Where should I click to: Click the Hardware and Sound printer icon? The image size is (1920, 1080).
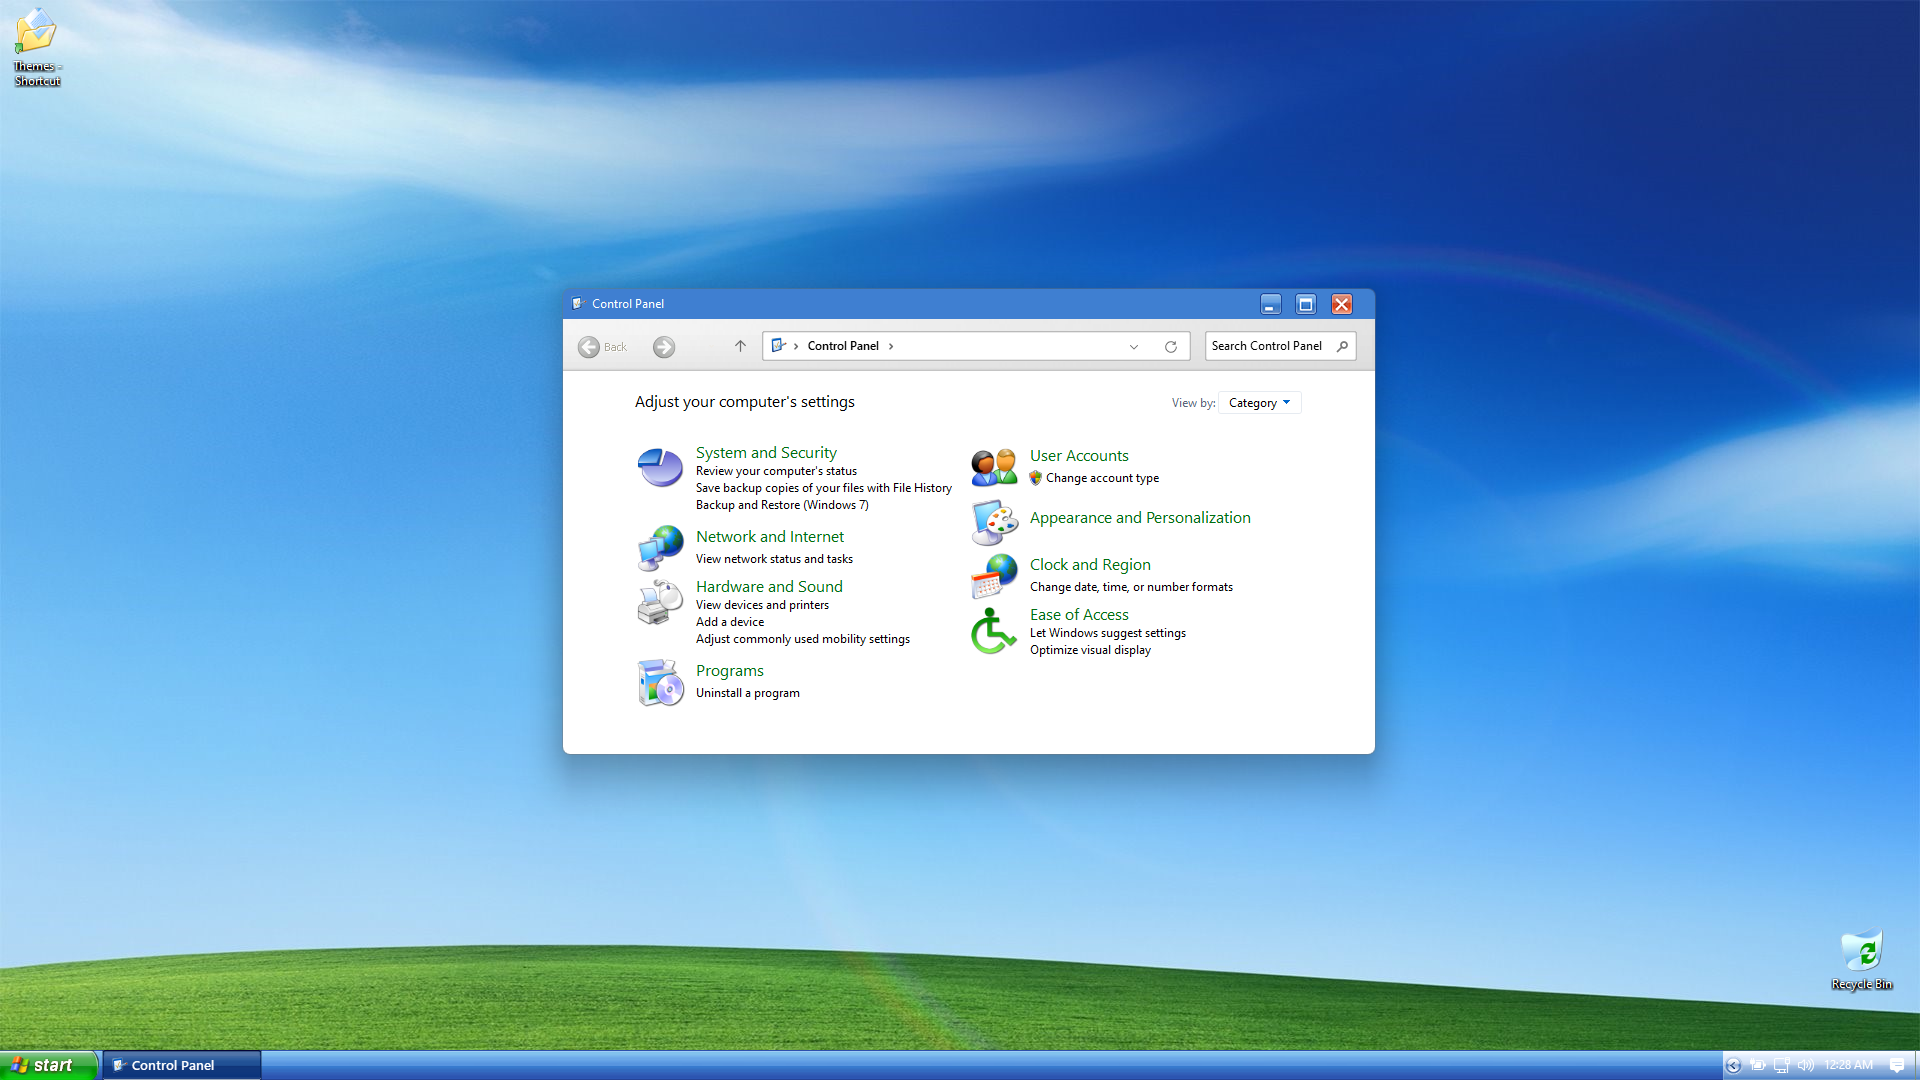pyautogui.click(x=660, y=602)
